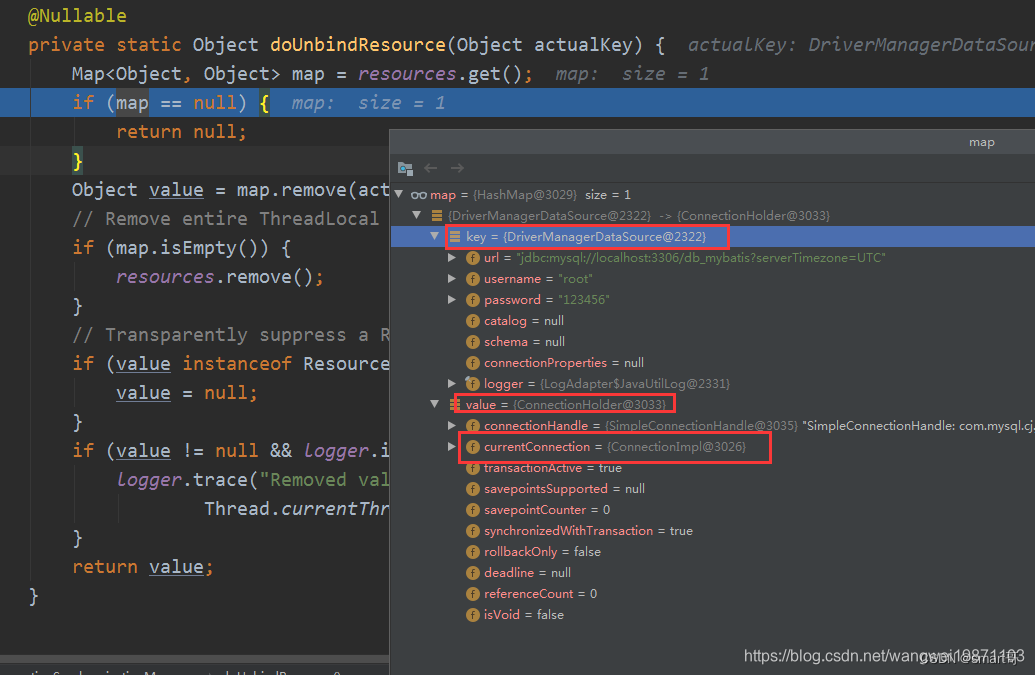
Task: Click field icon beside rollbackOnly
Action: tap(473, 552)
